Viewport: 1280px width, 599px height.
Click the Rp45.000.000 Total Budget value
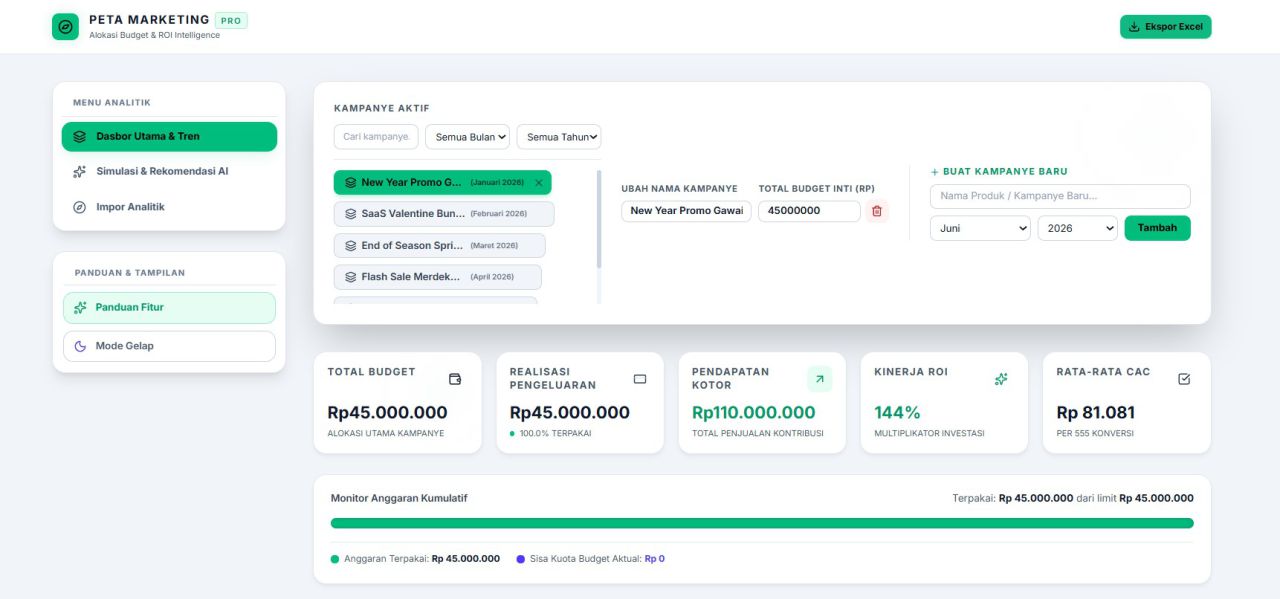388,412
